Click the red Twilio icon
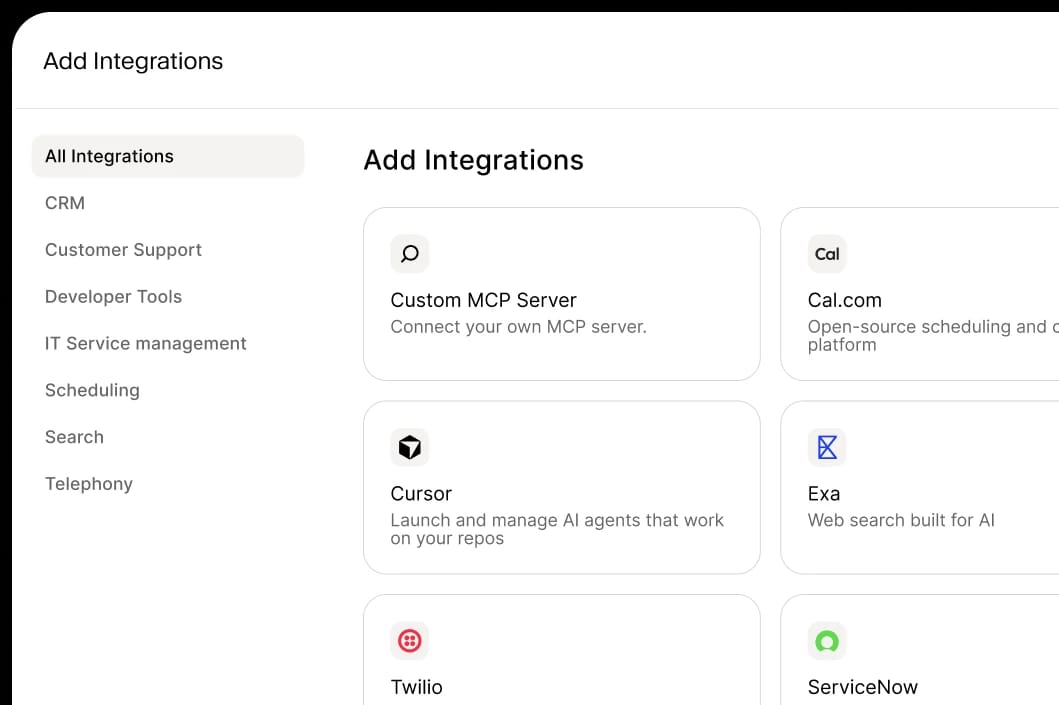This screenshot has width=1059, height=705. [410, 641]
